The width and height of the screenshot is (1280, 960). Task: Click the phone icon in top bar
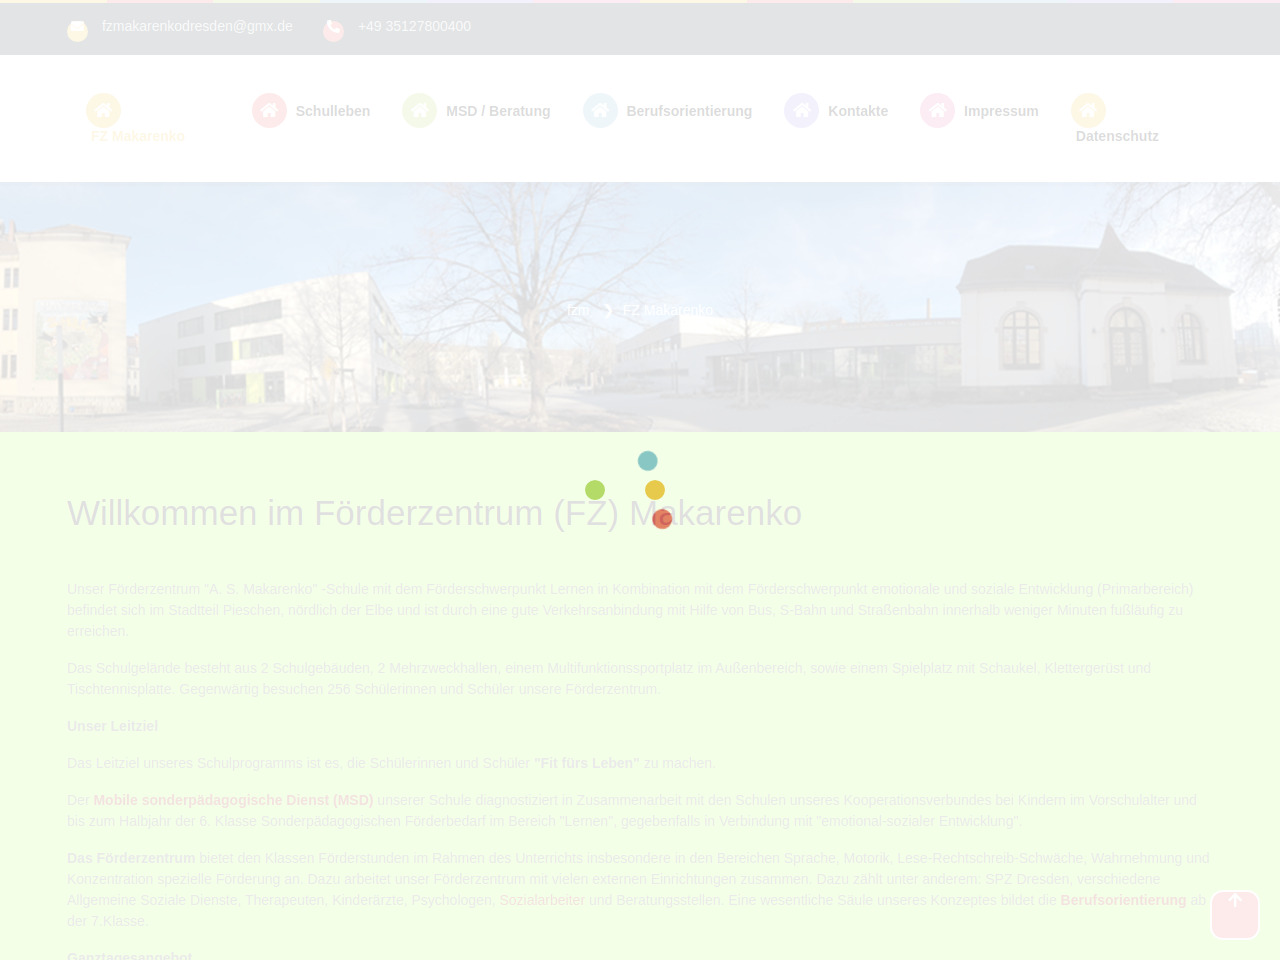333,31
